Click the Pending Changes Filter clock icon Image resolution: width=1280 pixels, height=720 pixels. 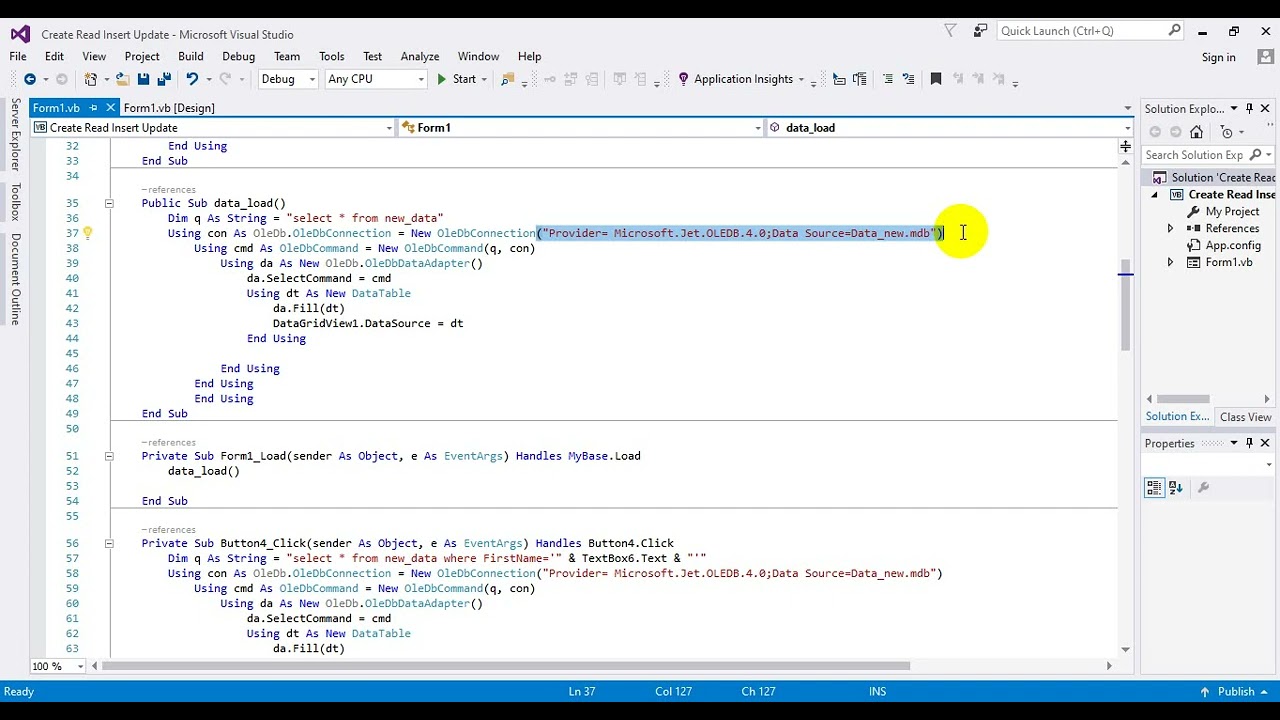click(1227, 132)
